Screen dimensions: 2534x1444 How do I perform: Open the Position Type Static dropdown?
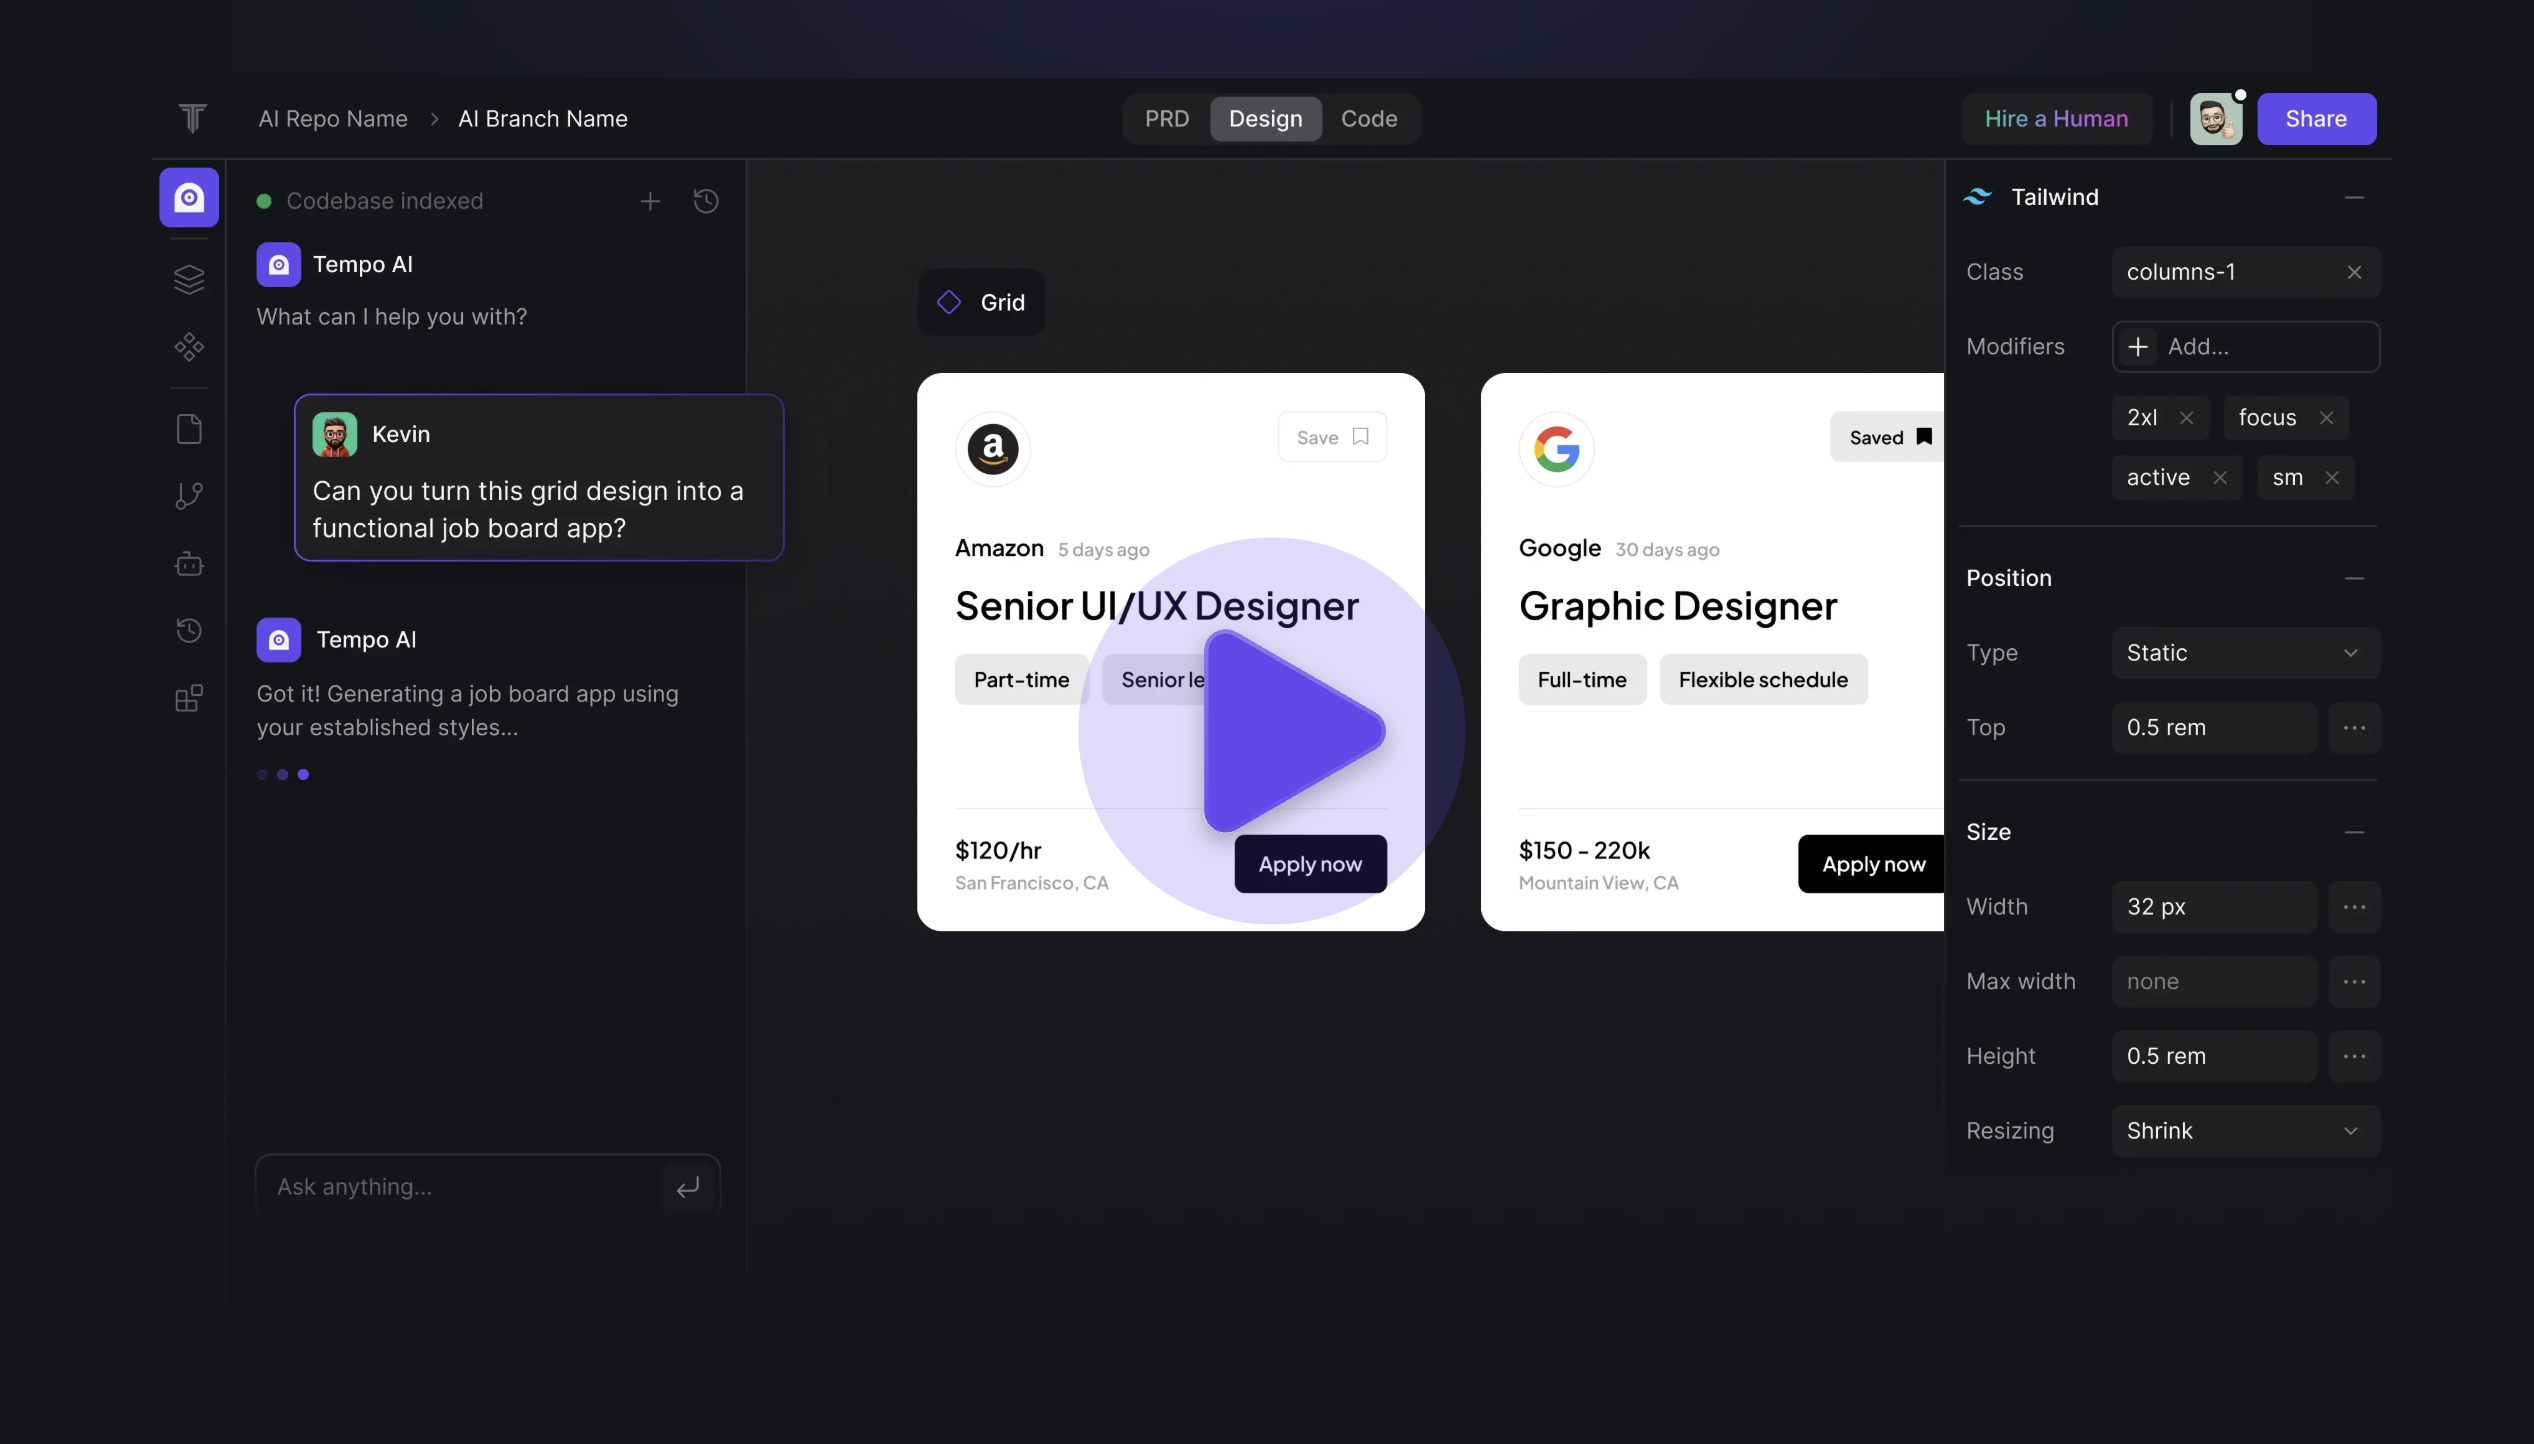[2244, 653]
